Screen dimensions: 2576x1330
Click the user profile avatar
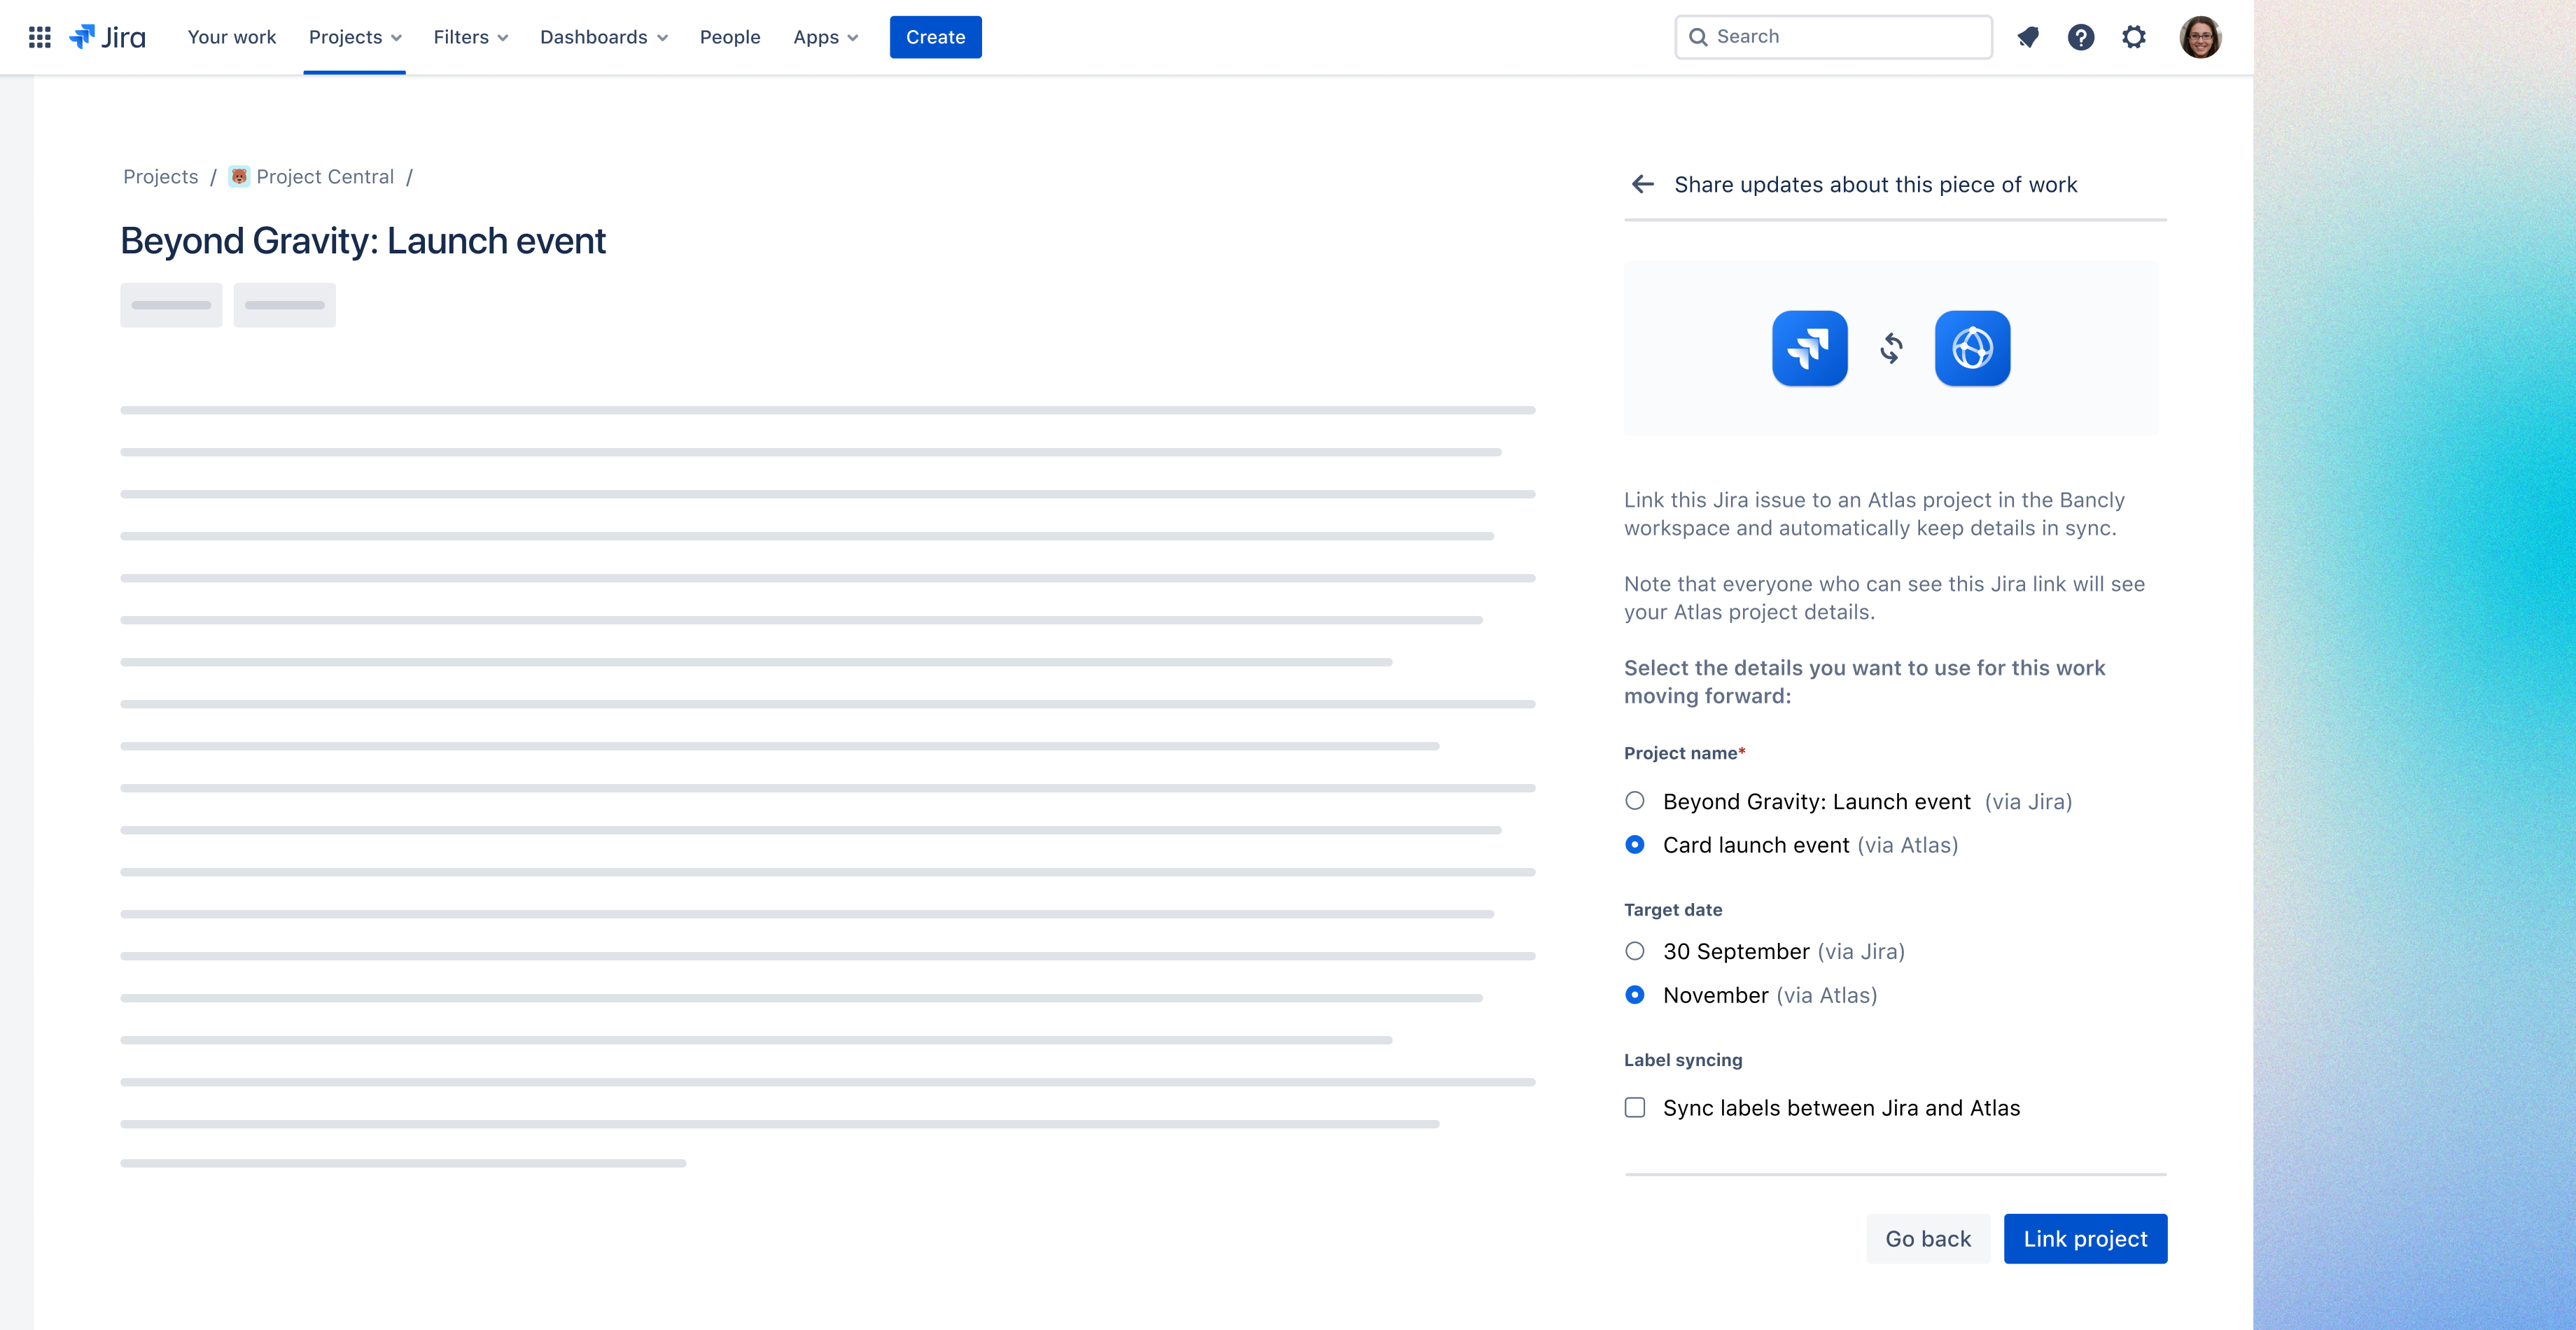pos(2200,37)
